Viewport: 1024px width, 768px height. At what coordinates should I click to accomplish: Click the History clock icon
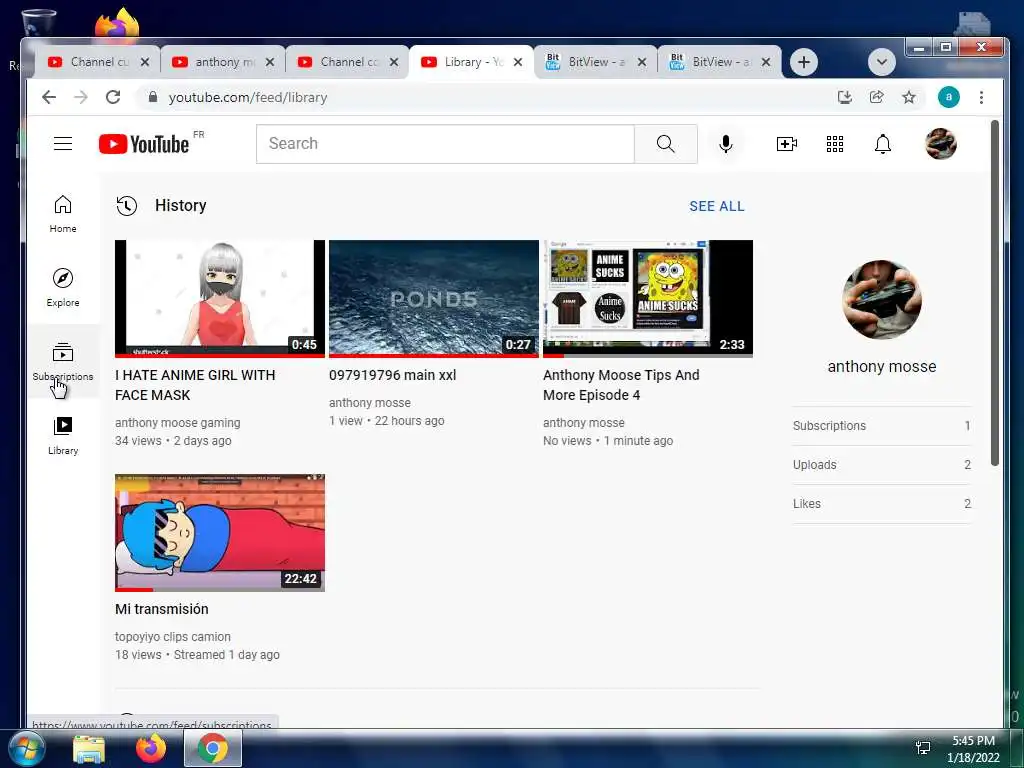(127, 206)
